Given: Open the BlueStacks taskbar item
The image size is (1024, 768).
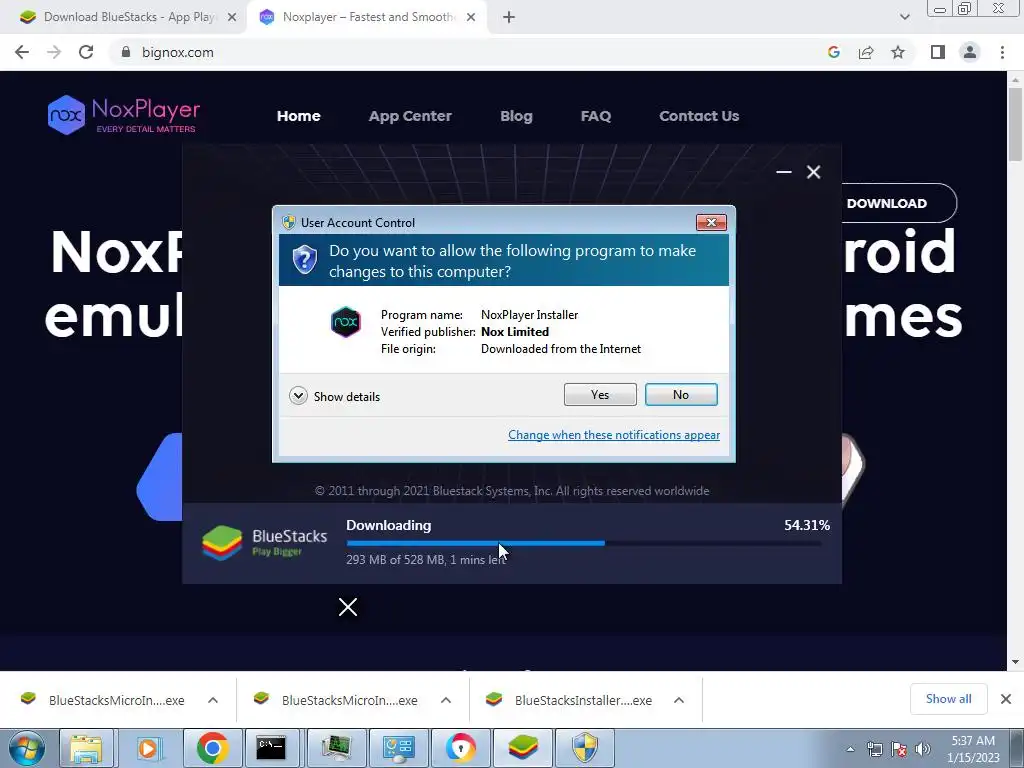Looking at the screenshot, I should 523,748.
